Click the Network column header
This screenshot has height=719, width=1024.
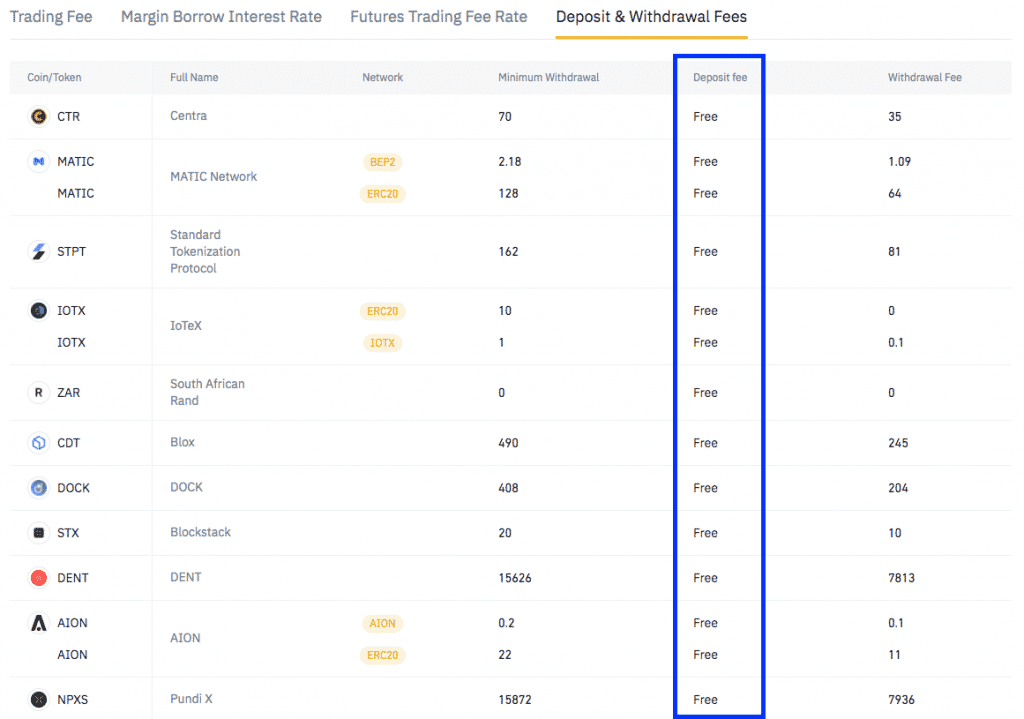click(x=383, y=77)
